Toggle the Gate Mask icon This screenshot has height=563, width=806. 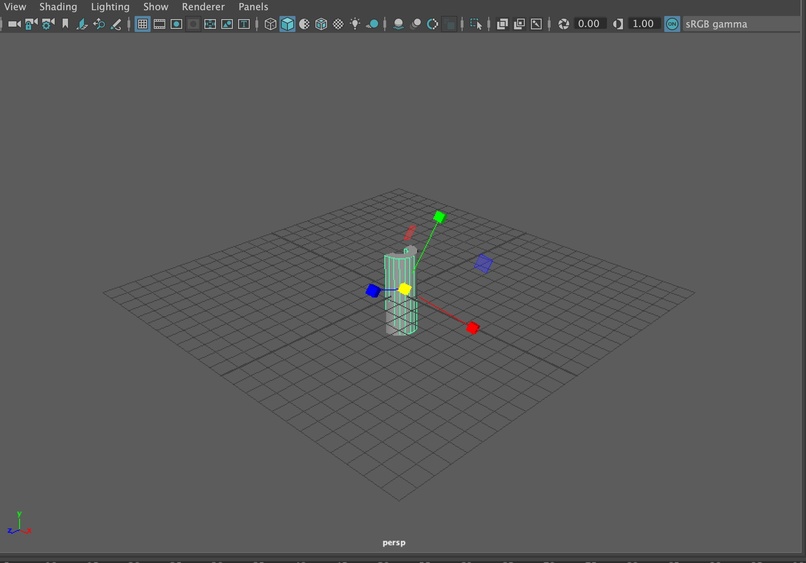pos(193,24)
